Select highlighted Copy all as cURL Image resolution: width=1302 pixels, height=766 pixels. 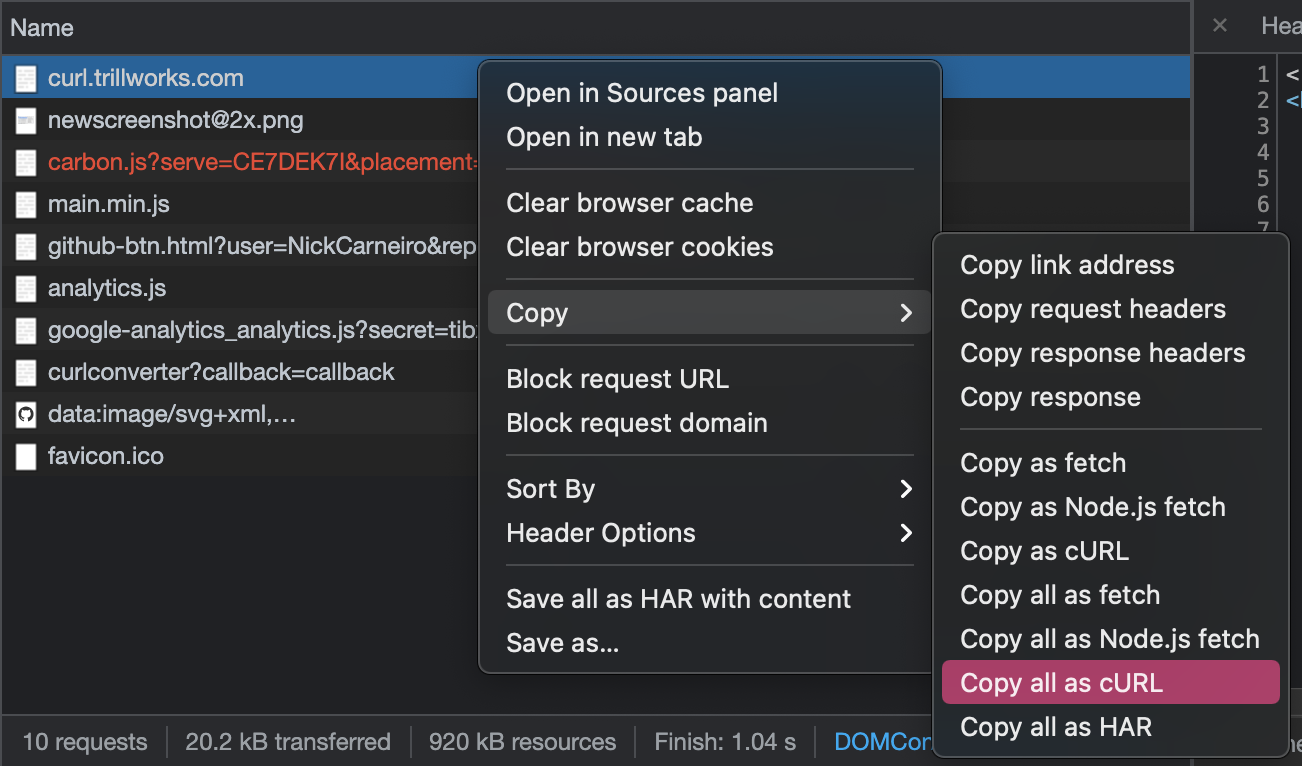click(1111, 683)
